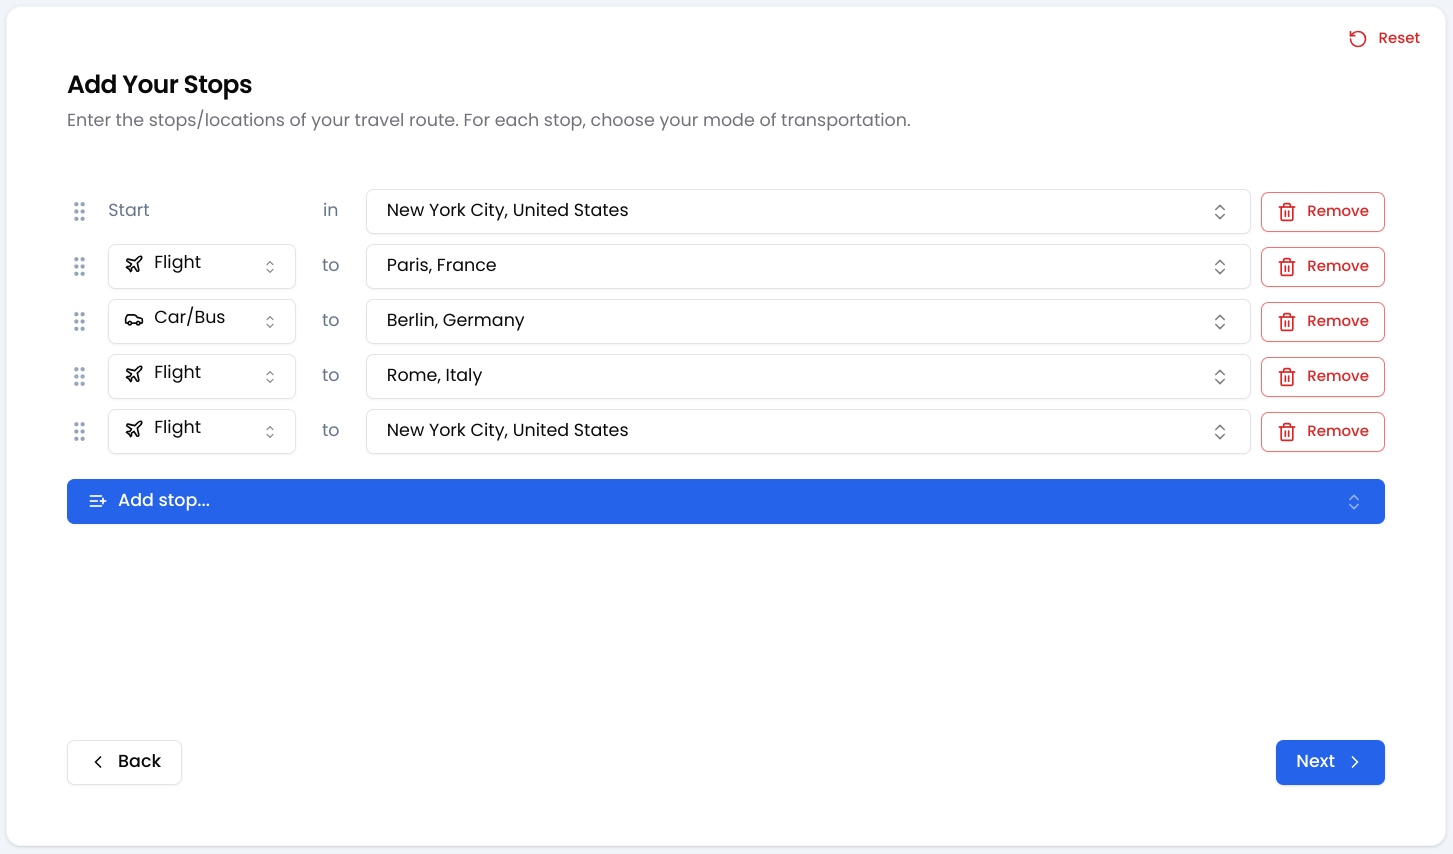
Task: Click the airplane icon in the Paris row
Action: click(134, 264)
